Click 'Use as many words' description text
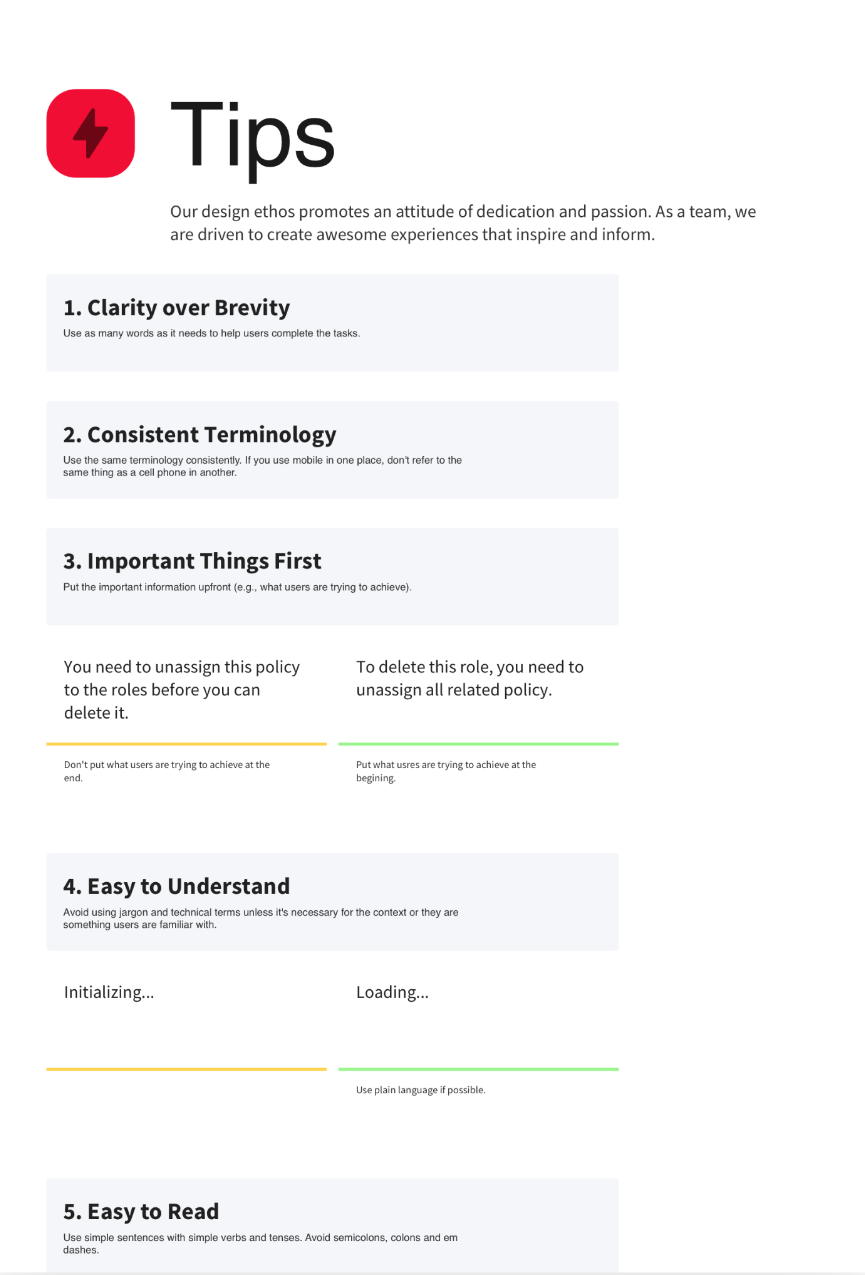This screenshot has width=865, height=1275. [x=211, y=333]
